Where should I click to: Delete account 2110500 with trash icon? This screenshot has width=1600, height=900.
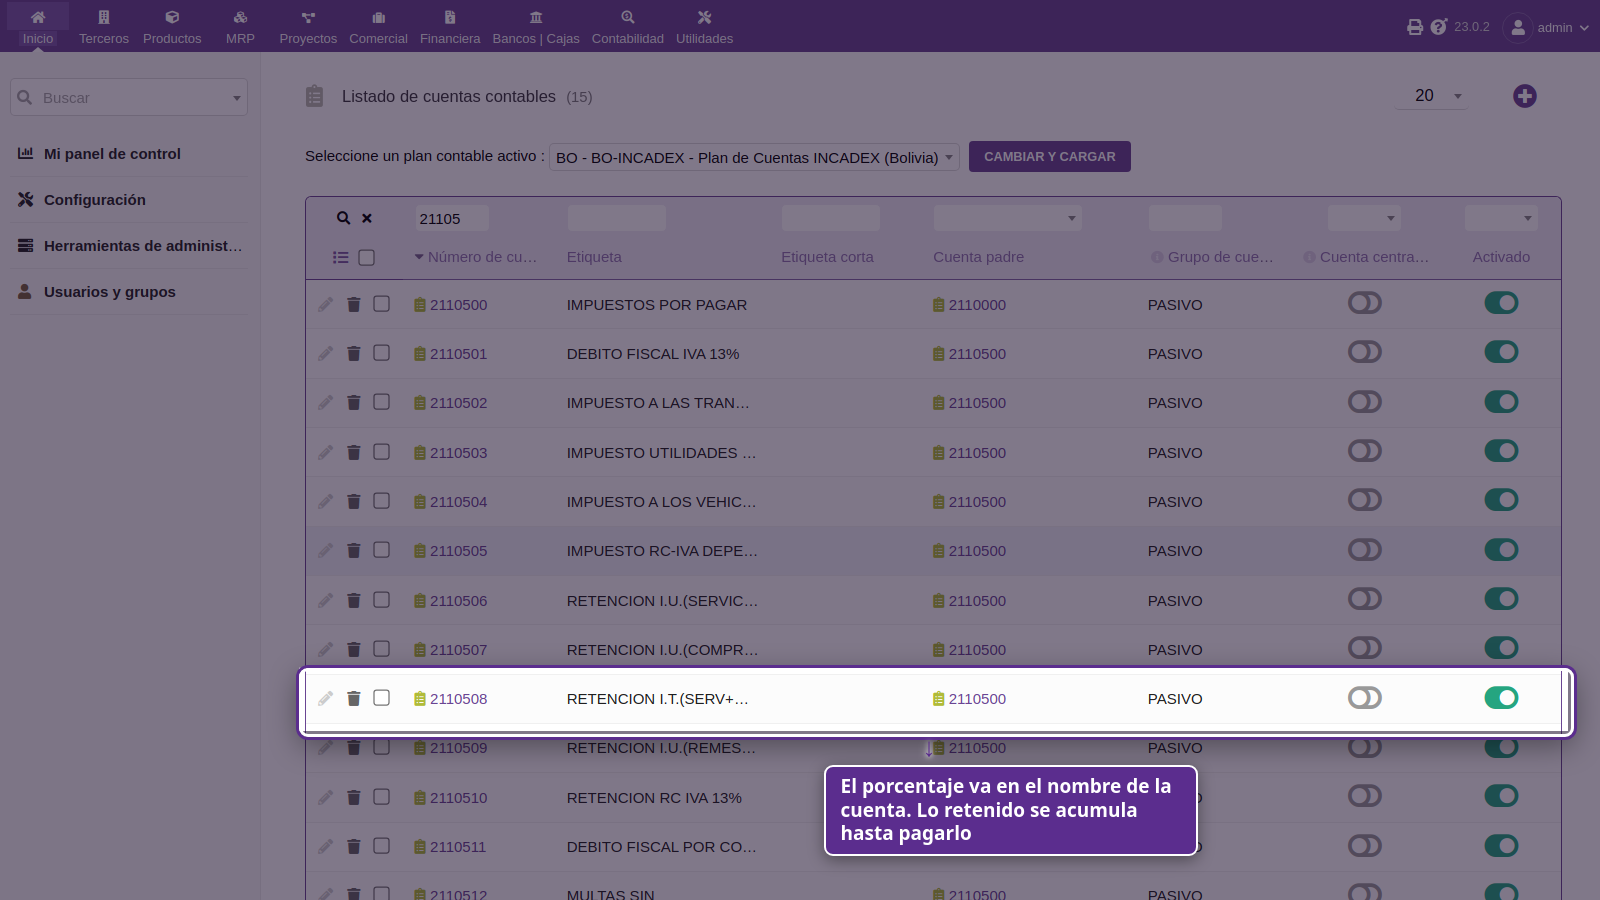pos(353,304)
